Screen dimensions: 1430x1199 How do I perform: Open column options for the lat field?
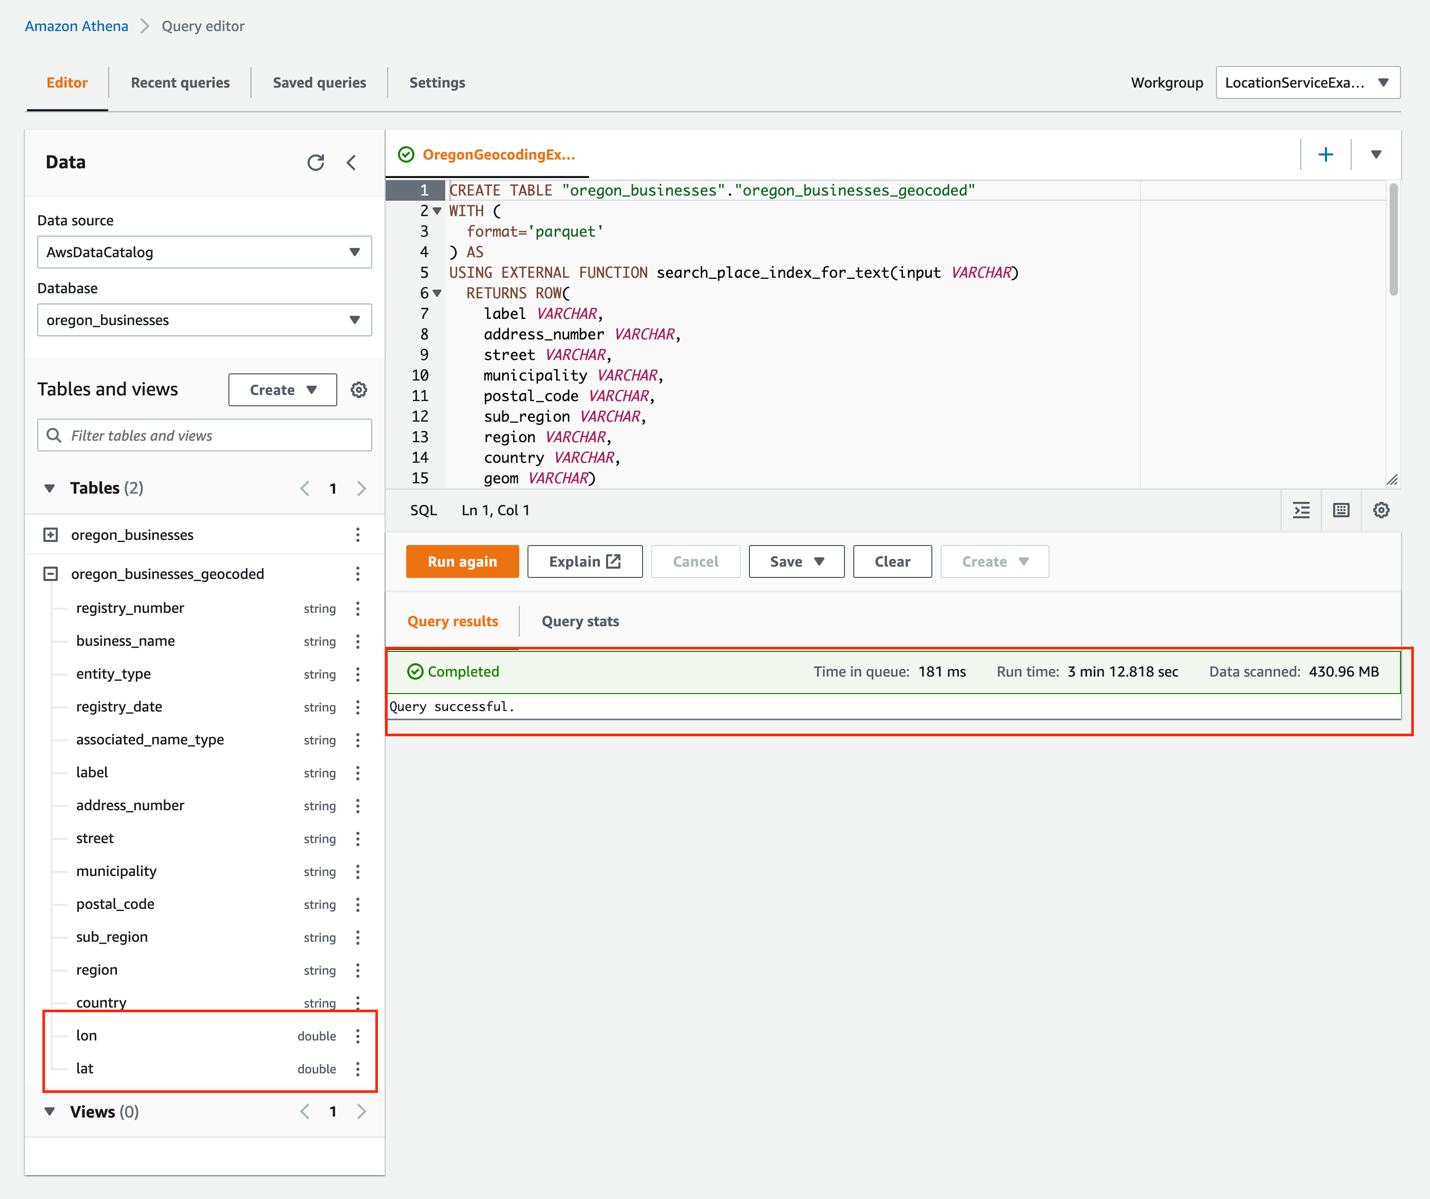[358, 1068]
